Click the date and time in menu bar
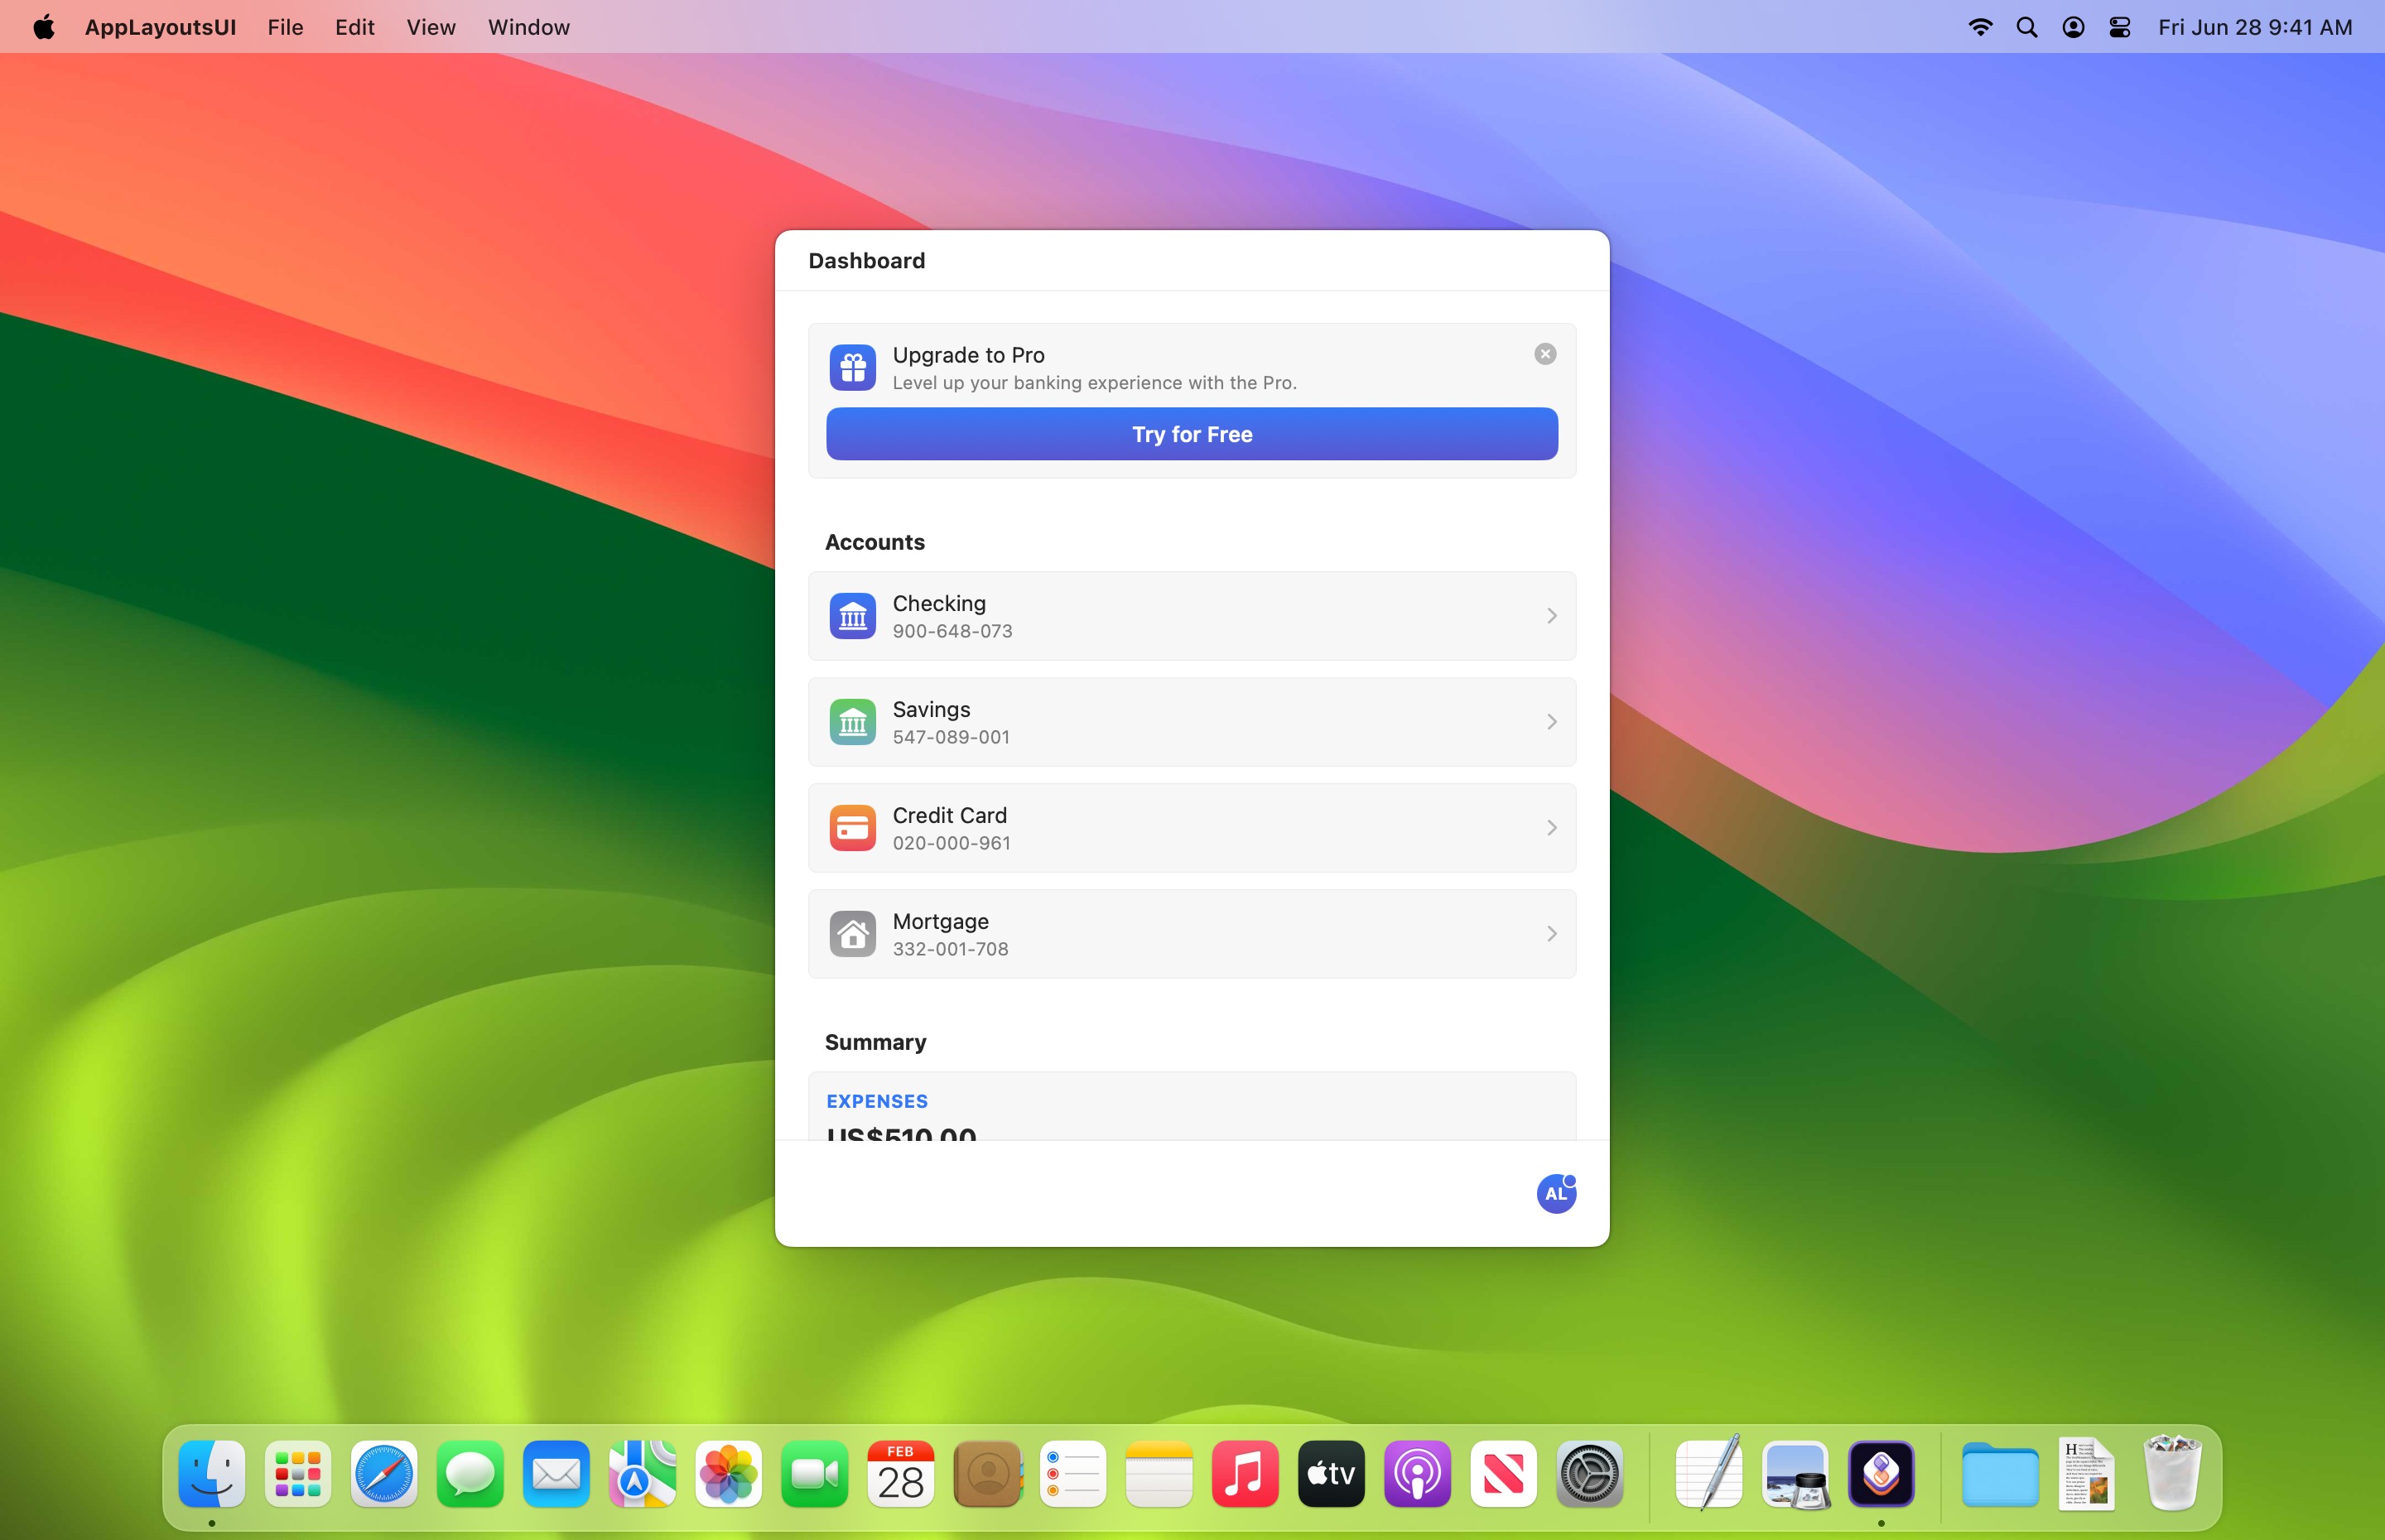 click(x=2255, y=27)
